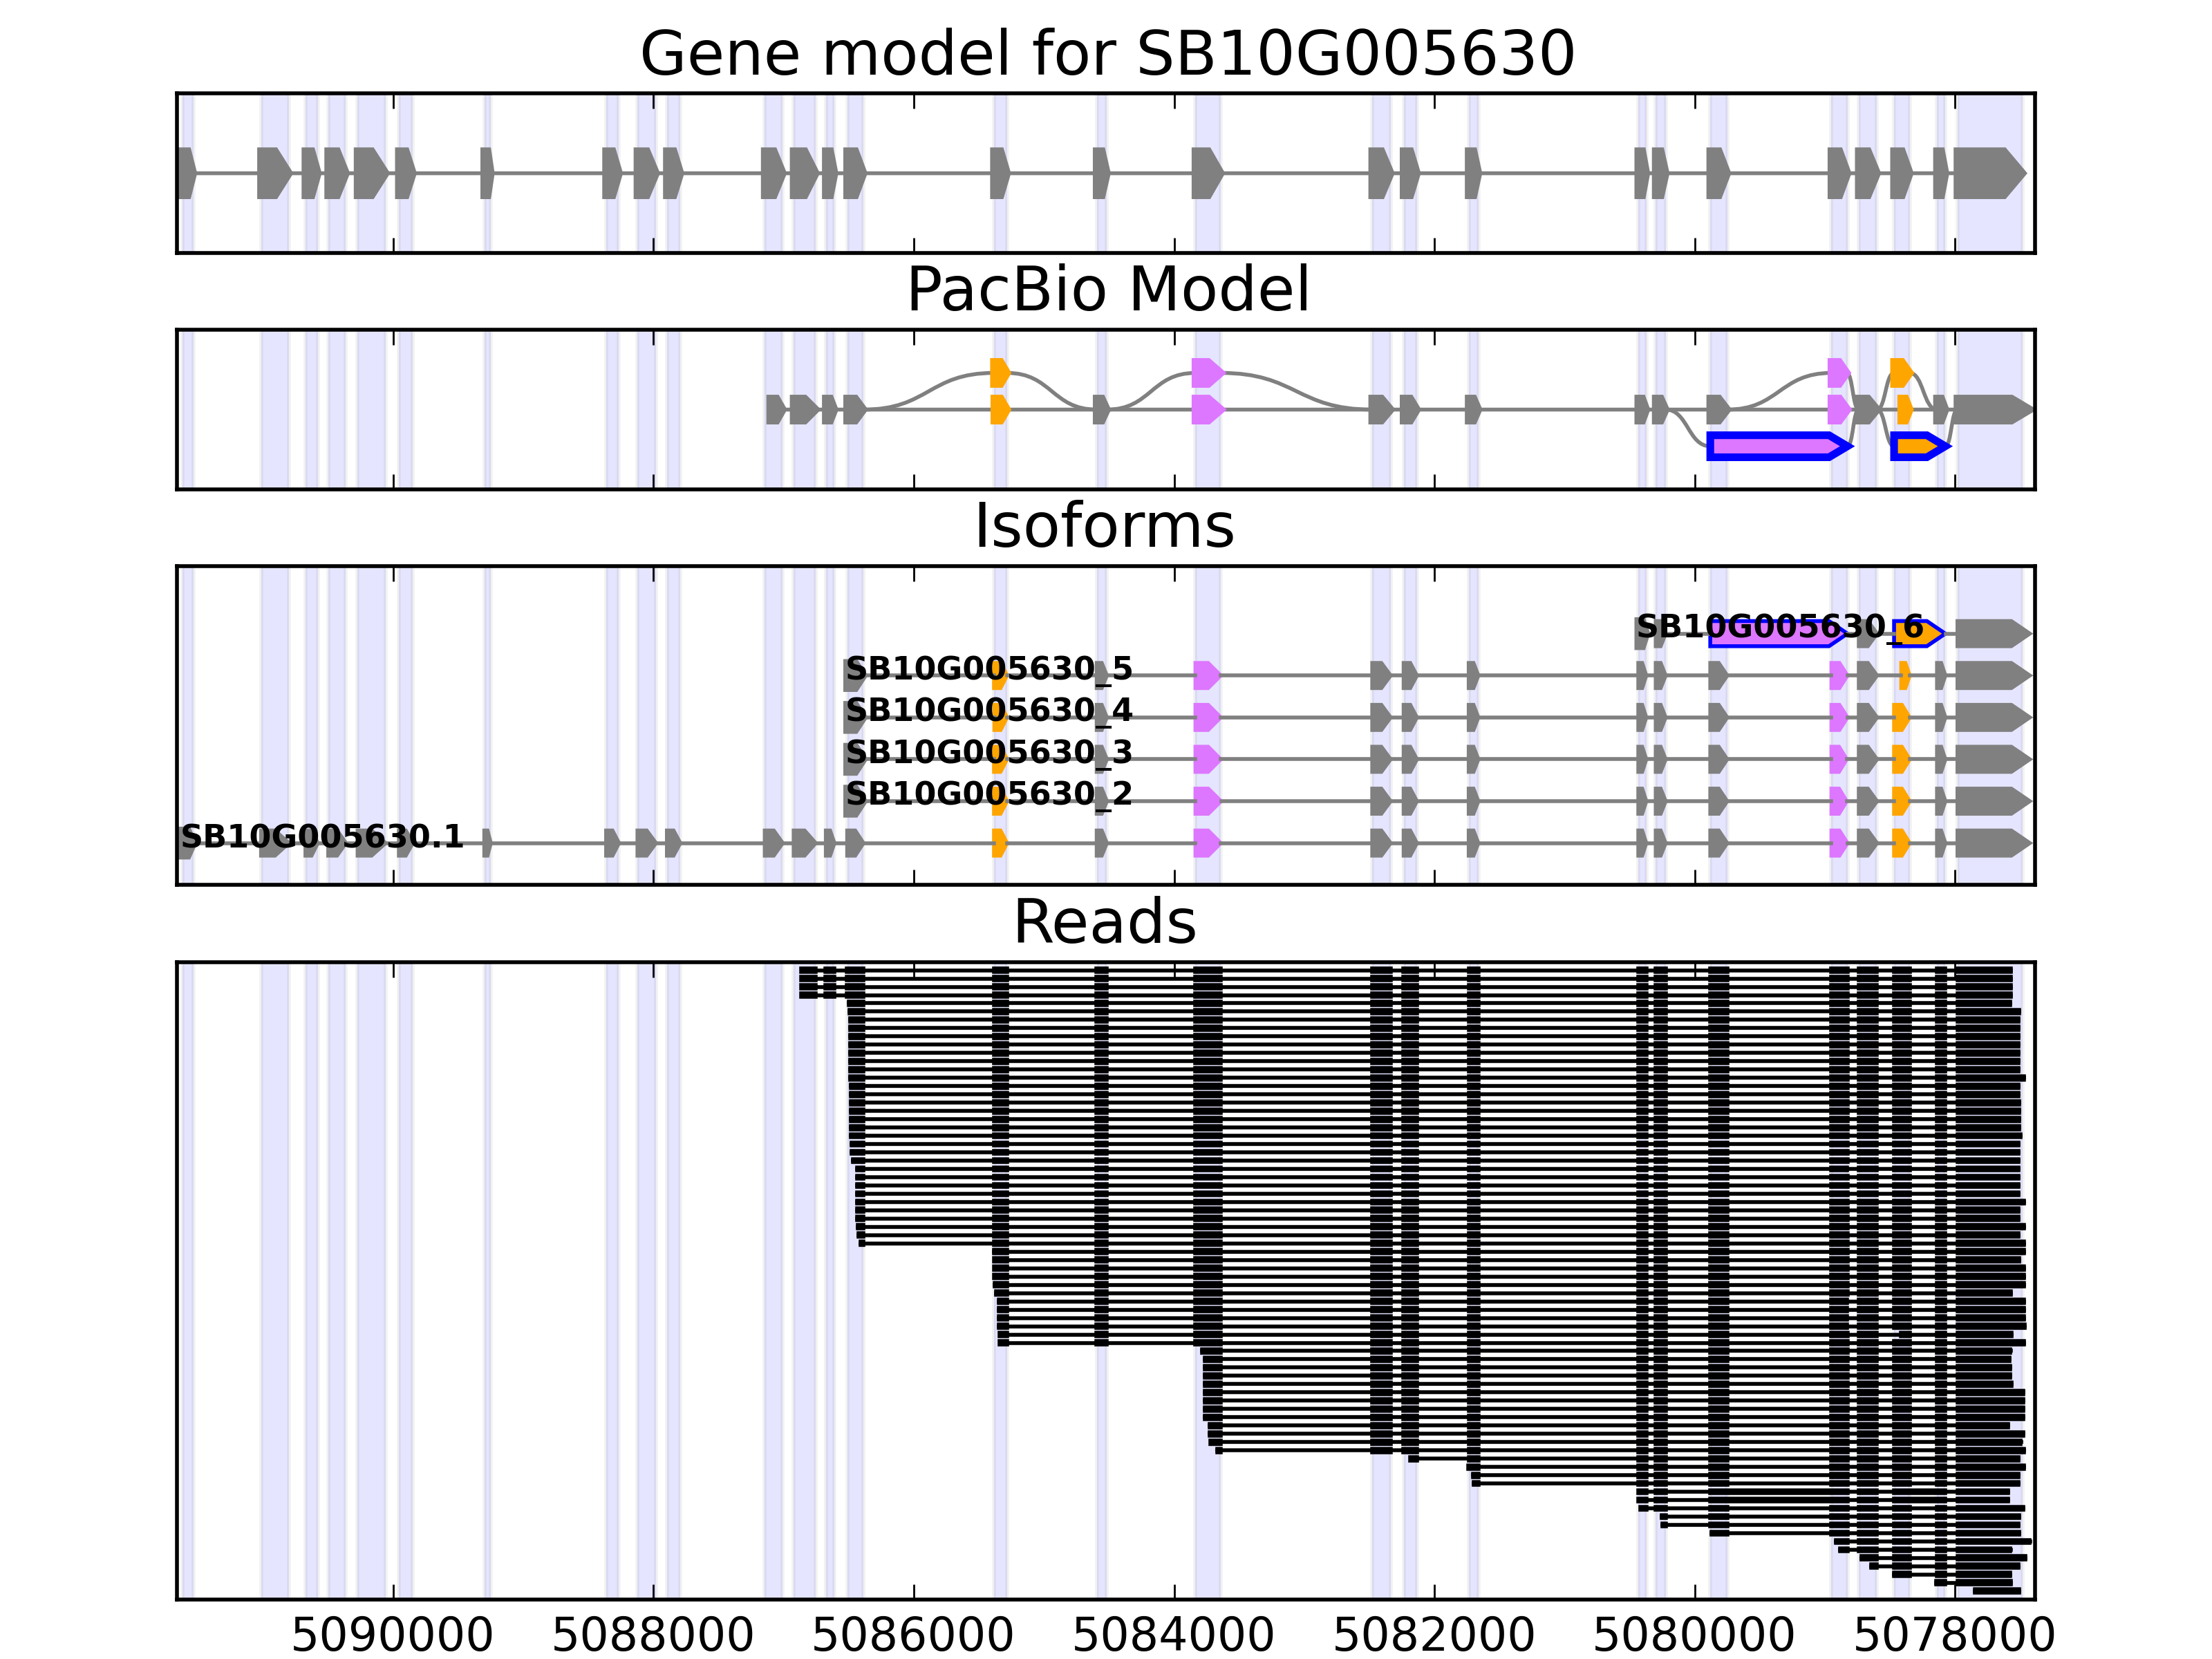Click the purple exon in SB10G005630_4 row near 5084000
The width and height of the screenshot is (2212, 1659).
tap(1206, 717)
